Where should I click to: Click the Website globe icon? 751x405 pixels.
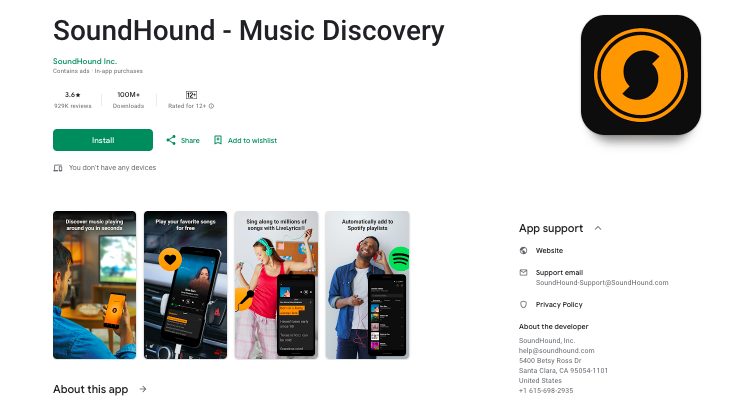point(523,250)
